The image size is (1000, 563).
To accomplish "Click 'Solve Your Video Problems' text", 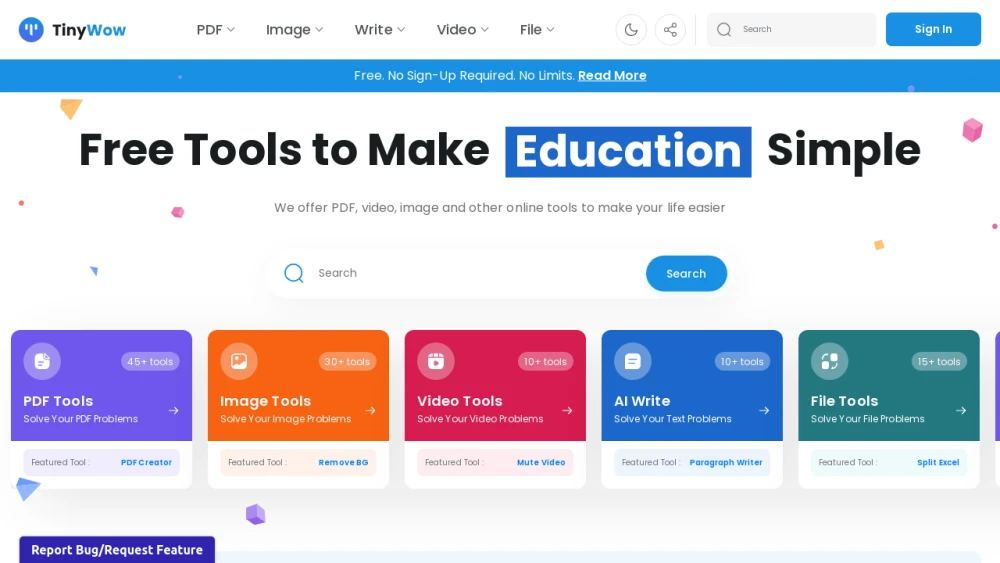I will coord(480,419).
